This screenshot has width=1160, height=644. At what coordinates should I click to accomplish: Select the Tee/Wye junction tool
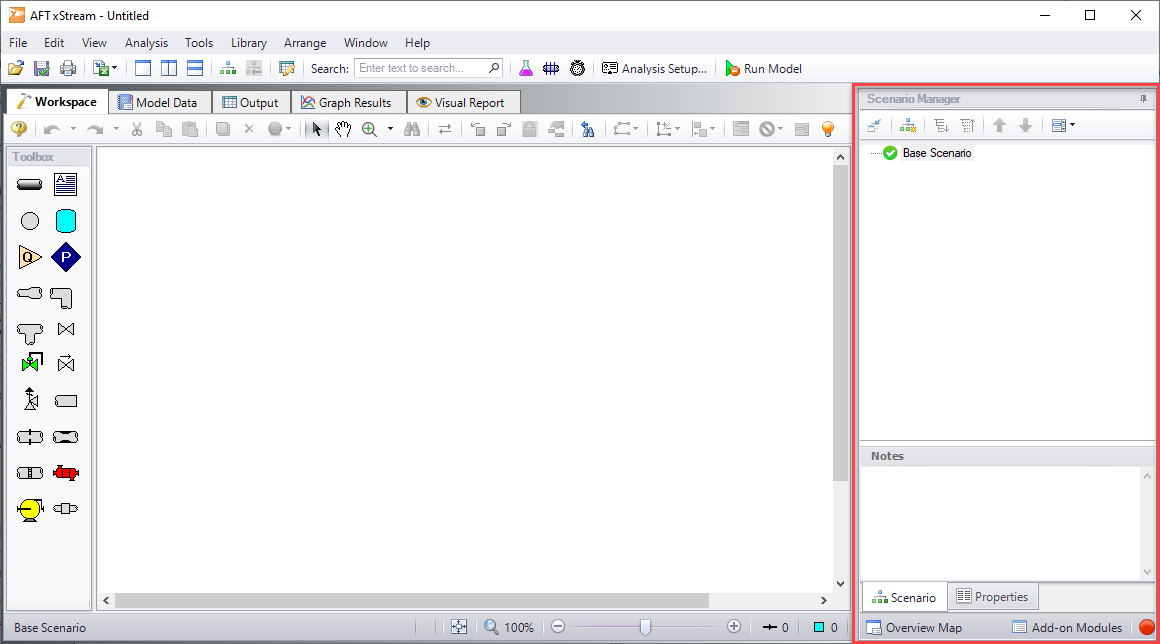30,333
